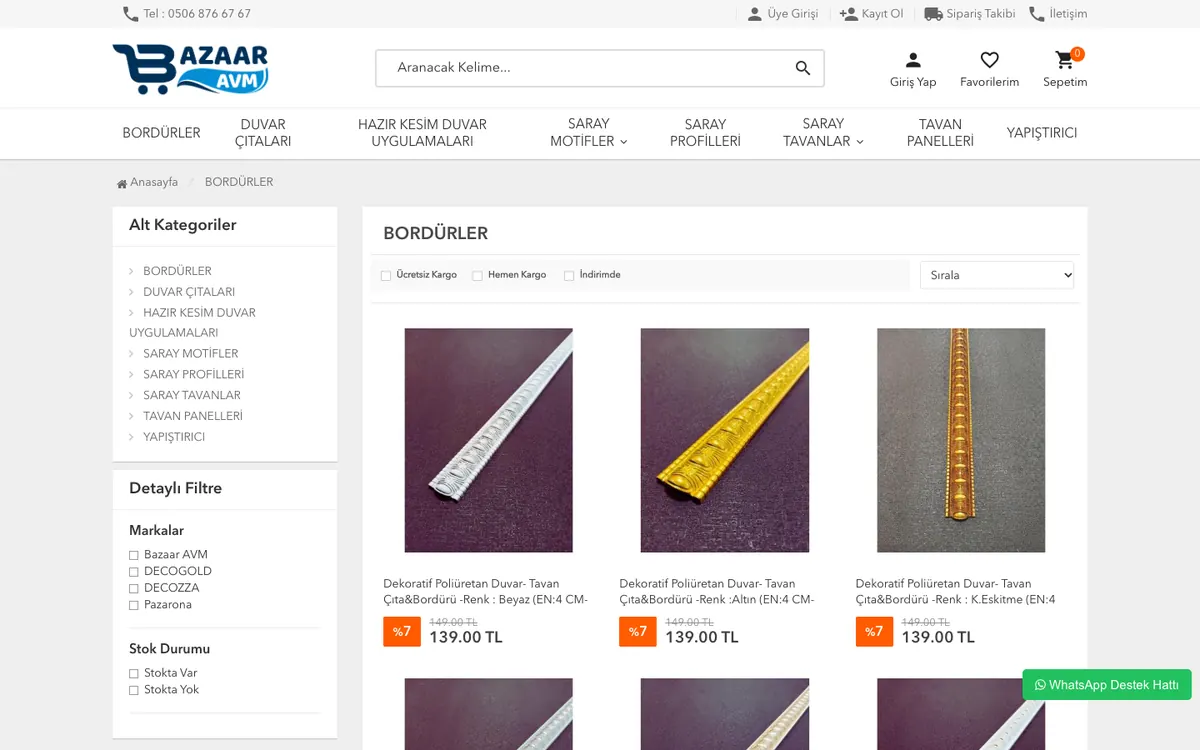Select HAZIR KESİM DUVAR UYGULAMALARI sidebar category
The width and height of the screenshot is (1200, 750).
click(x=192, y=323)
